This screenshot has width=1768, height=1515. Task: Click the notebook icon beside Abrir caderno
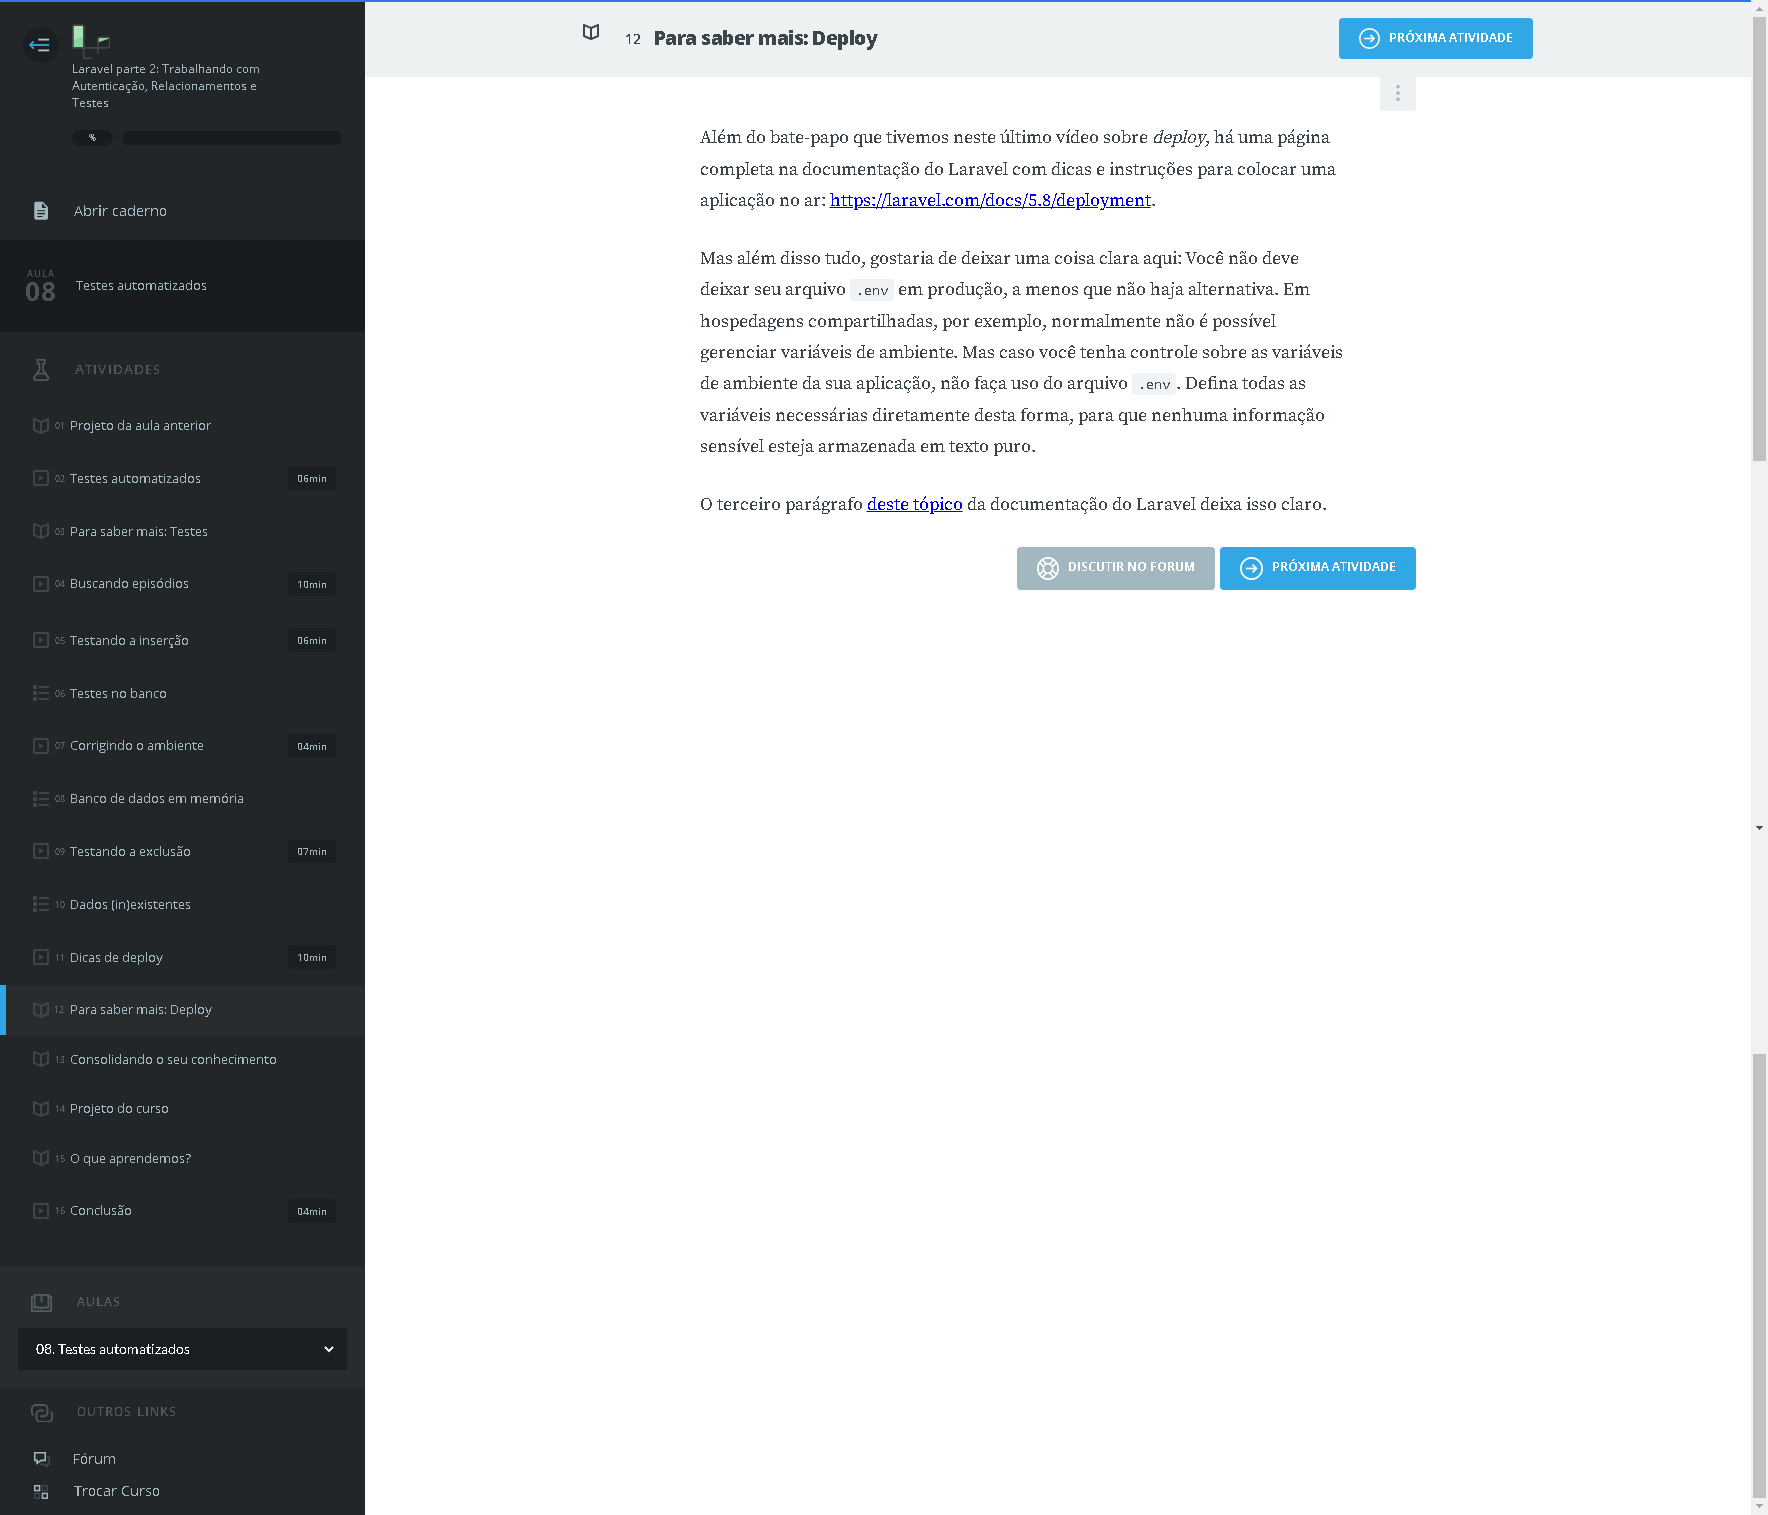41,211
